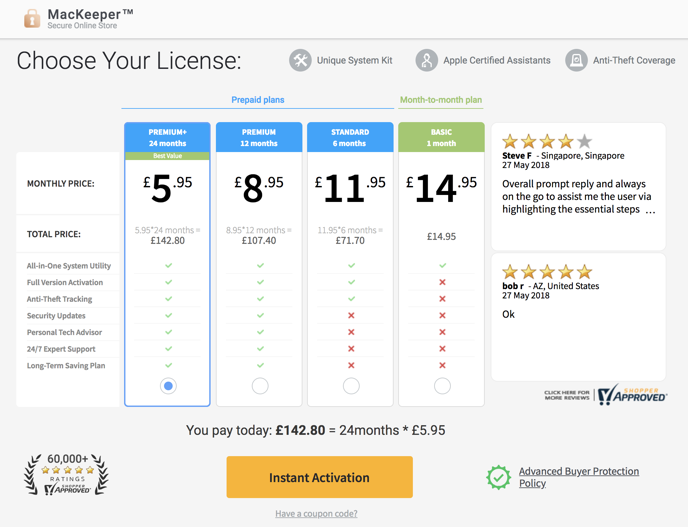Screen dimensions: 688x527
Task: Click Basic plan Anti-Theft Tracking red cross
Action: point(442,299)
